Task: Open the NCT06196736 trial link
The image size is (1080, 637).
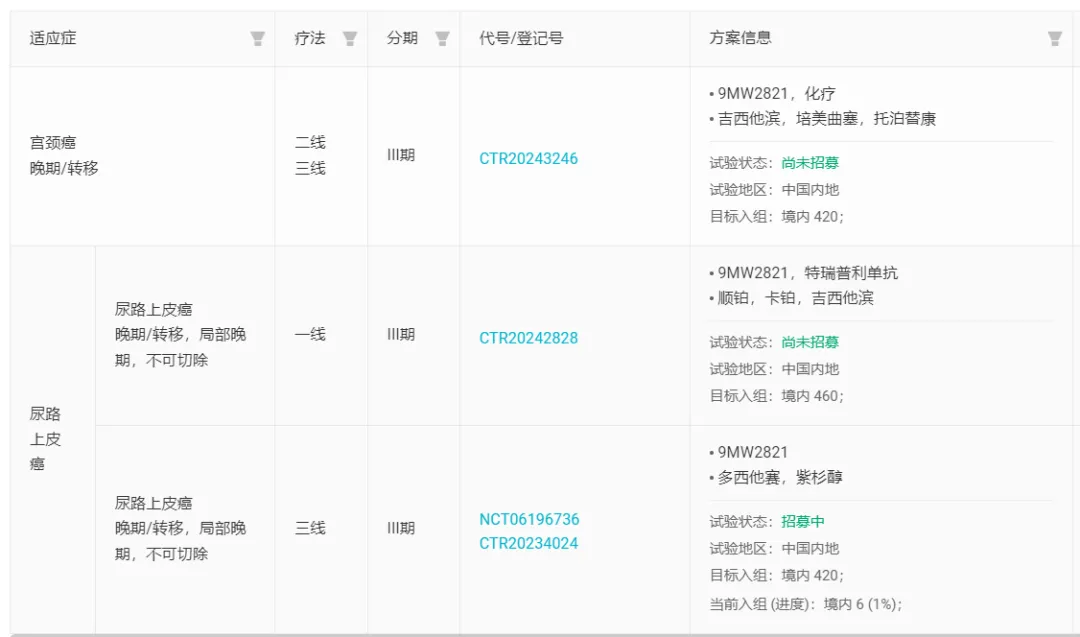Action: pyautogui.click(x=529, y=519)
